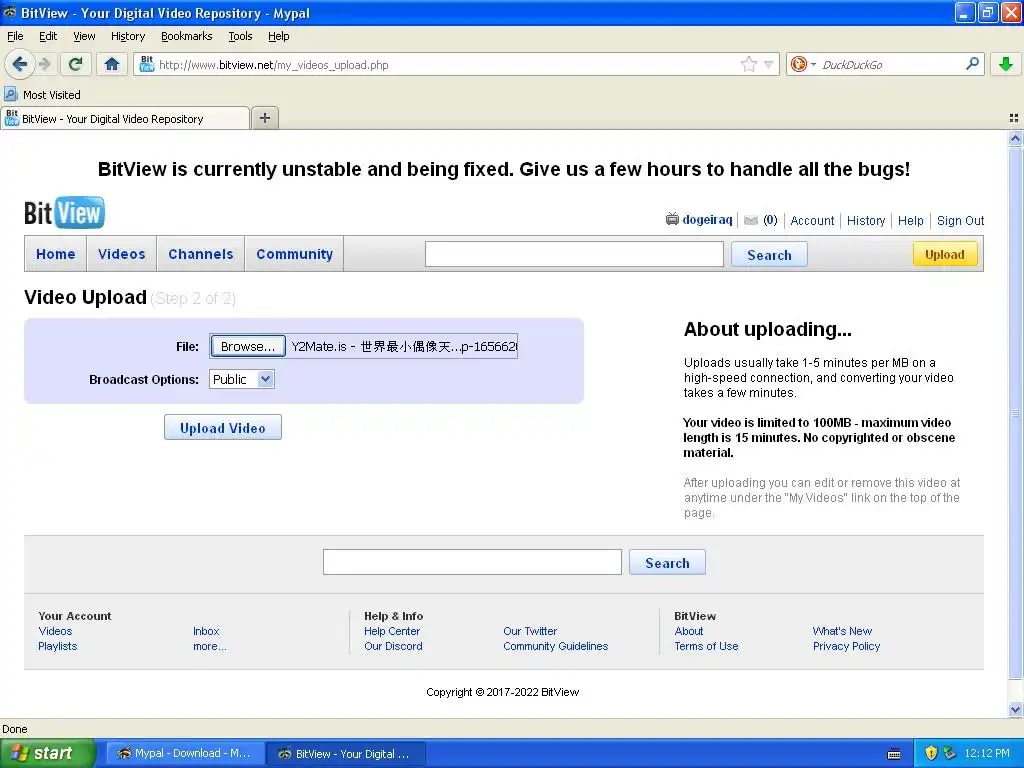Open the Bookmarks menu
Image resolution: width=1024 pixels, height=768 pixels.
187,36
